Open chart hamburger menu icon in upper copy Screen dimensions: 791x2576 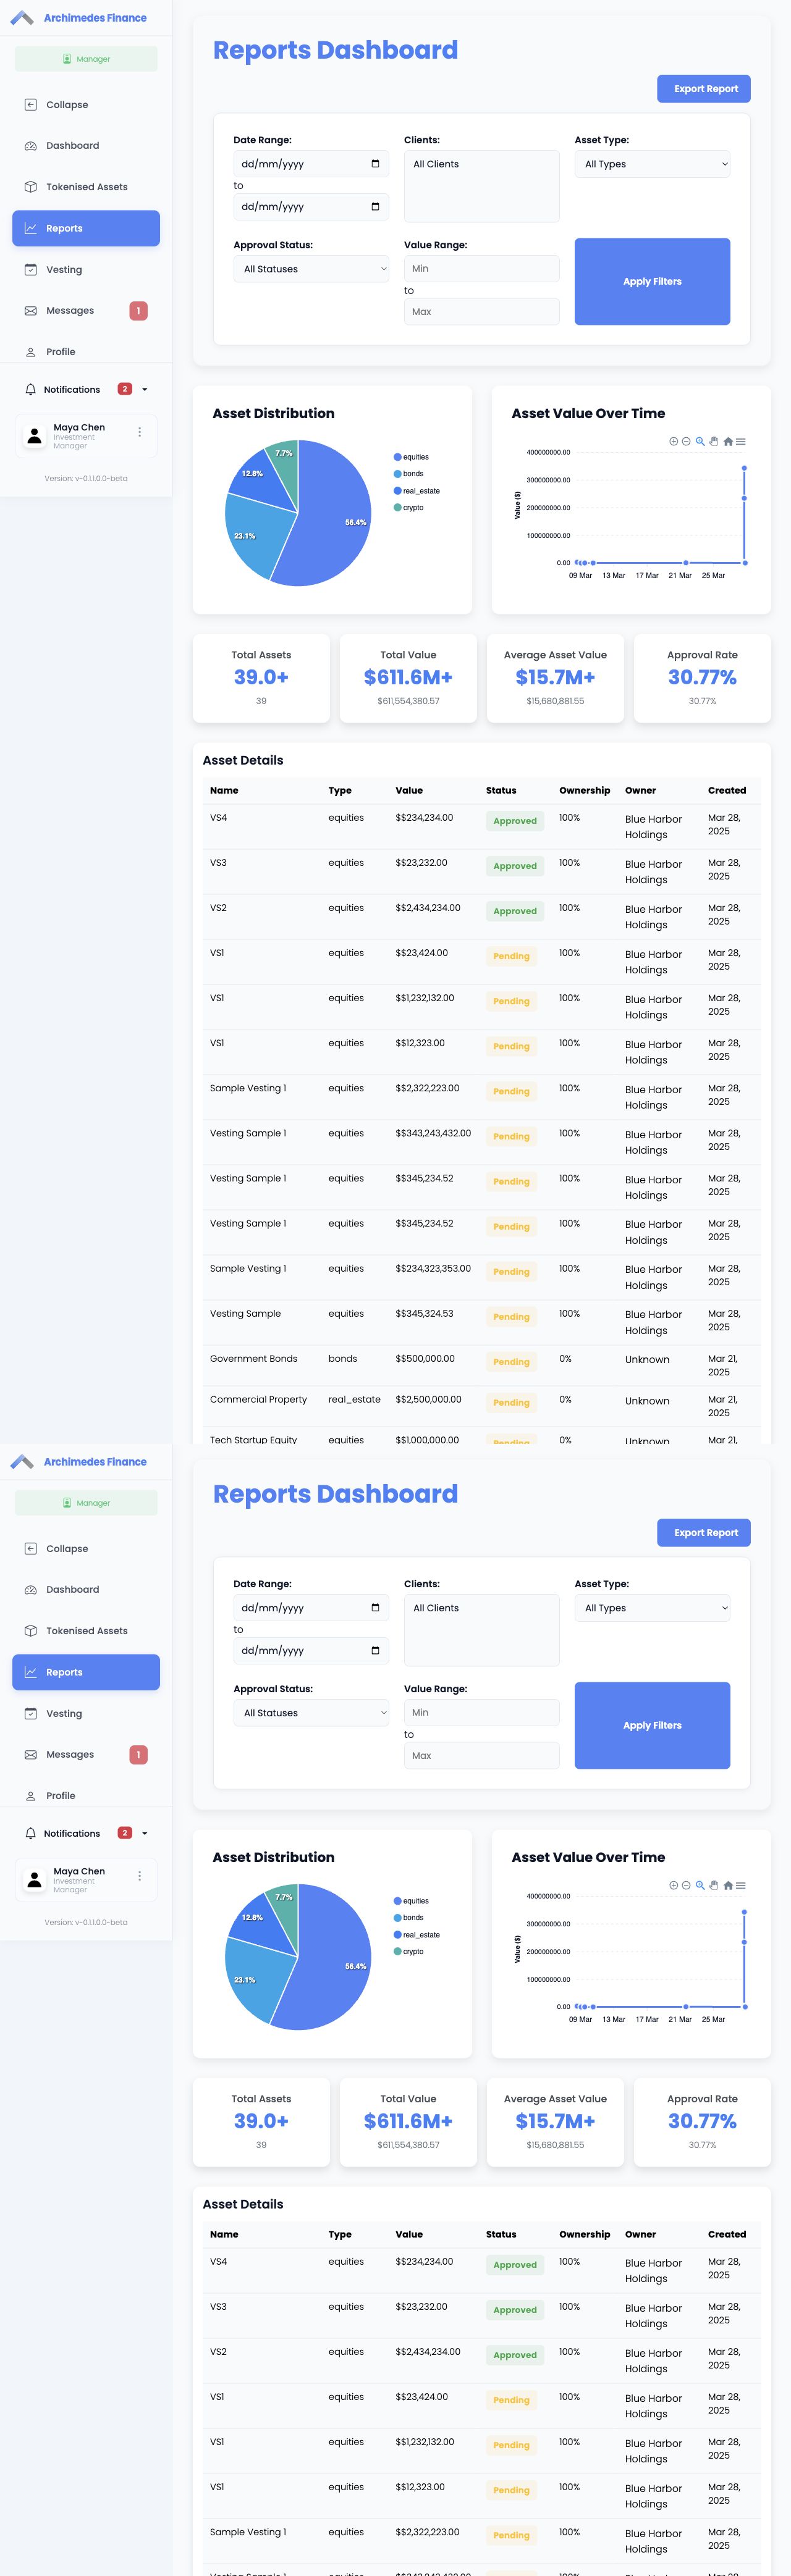click(741, 441)
